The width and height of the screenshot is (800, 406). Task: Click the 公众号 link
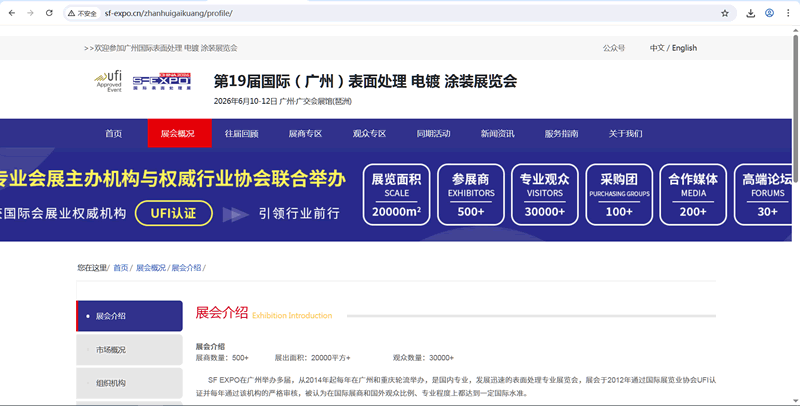pos(614,48)
